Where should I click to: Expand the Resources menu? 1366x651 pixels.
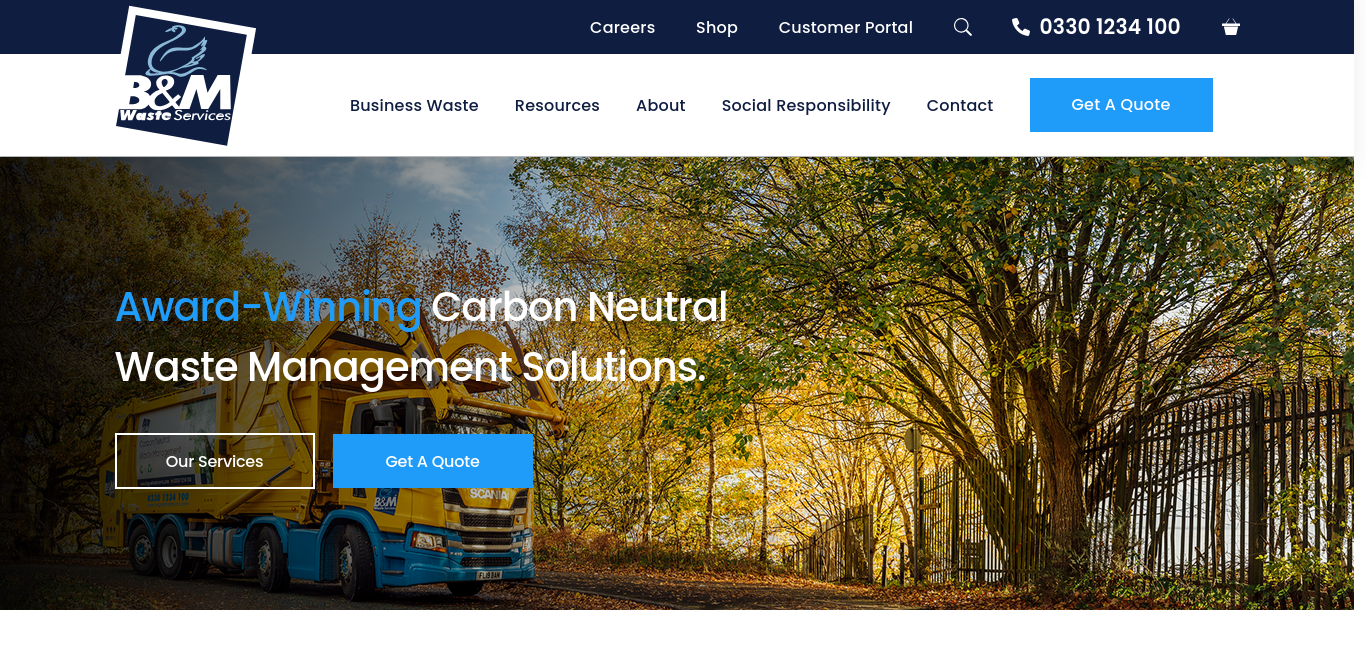(x=557, y=105)
